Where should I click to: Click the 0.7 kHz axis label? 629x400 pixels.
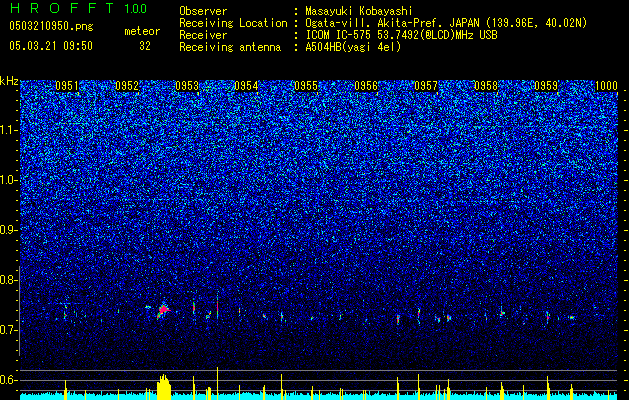(x=8, y=330)
